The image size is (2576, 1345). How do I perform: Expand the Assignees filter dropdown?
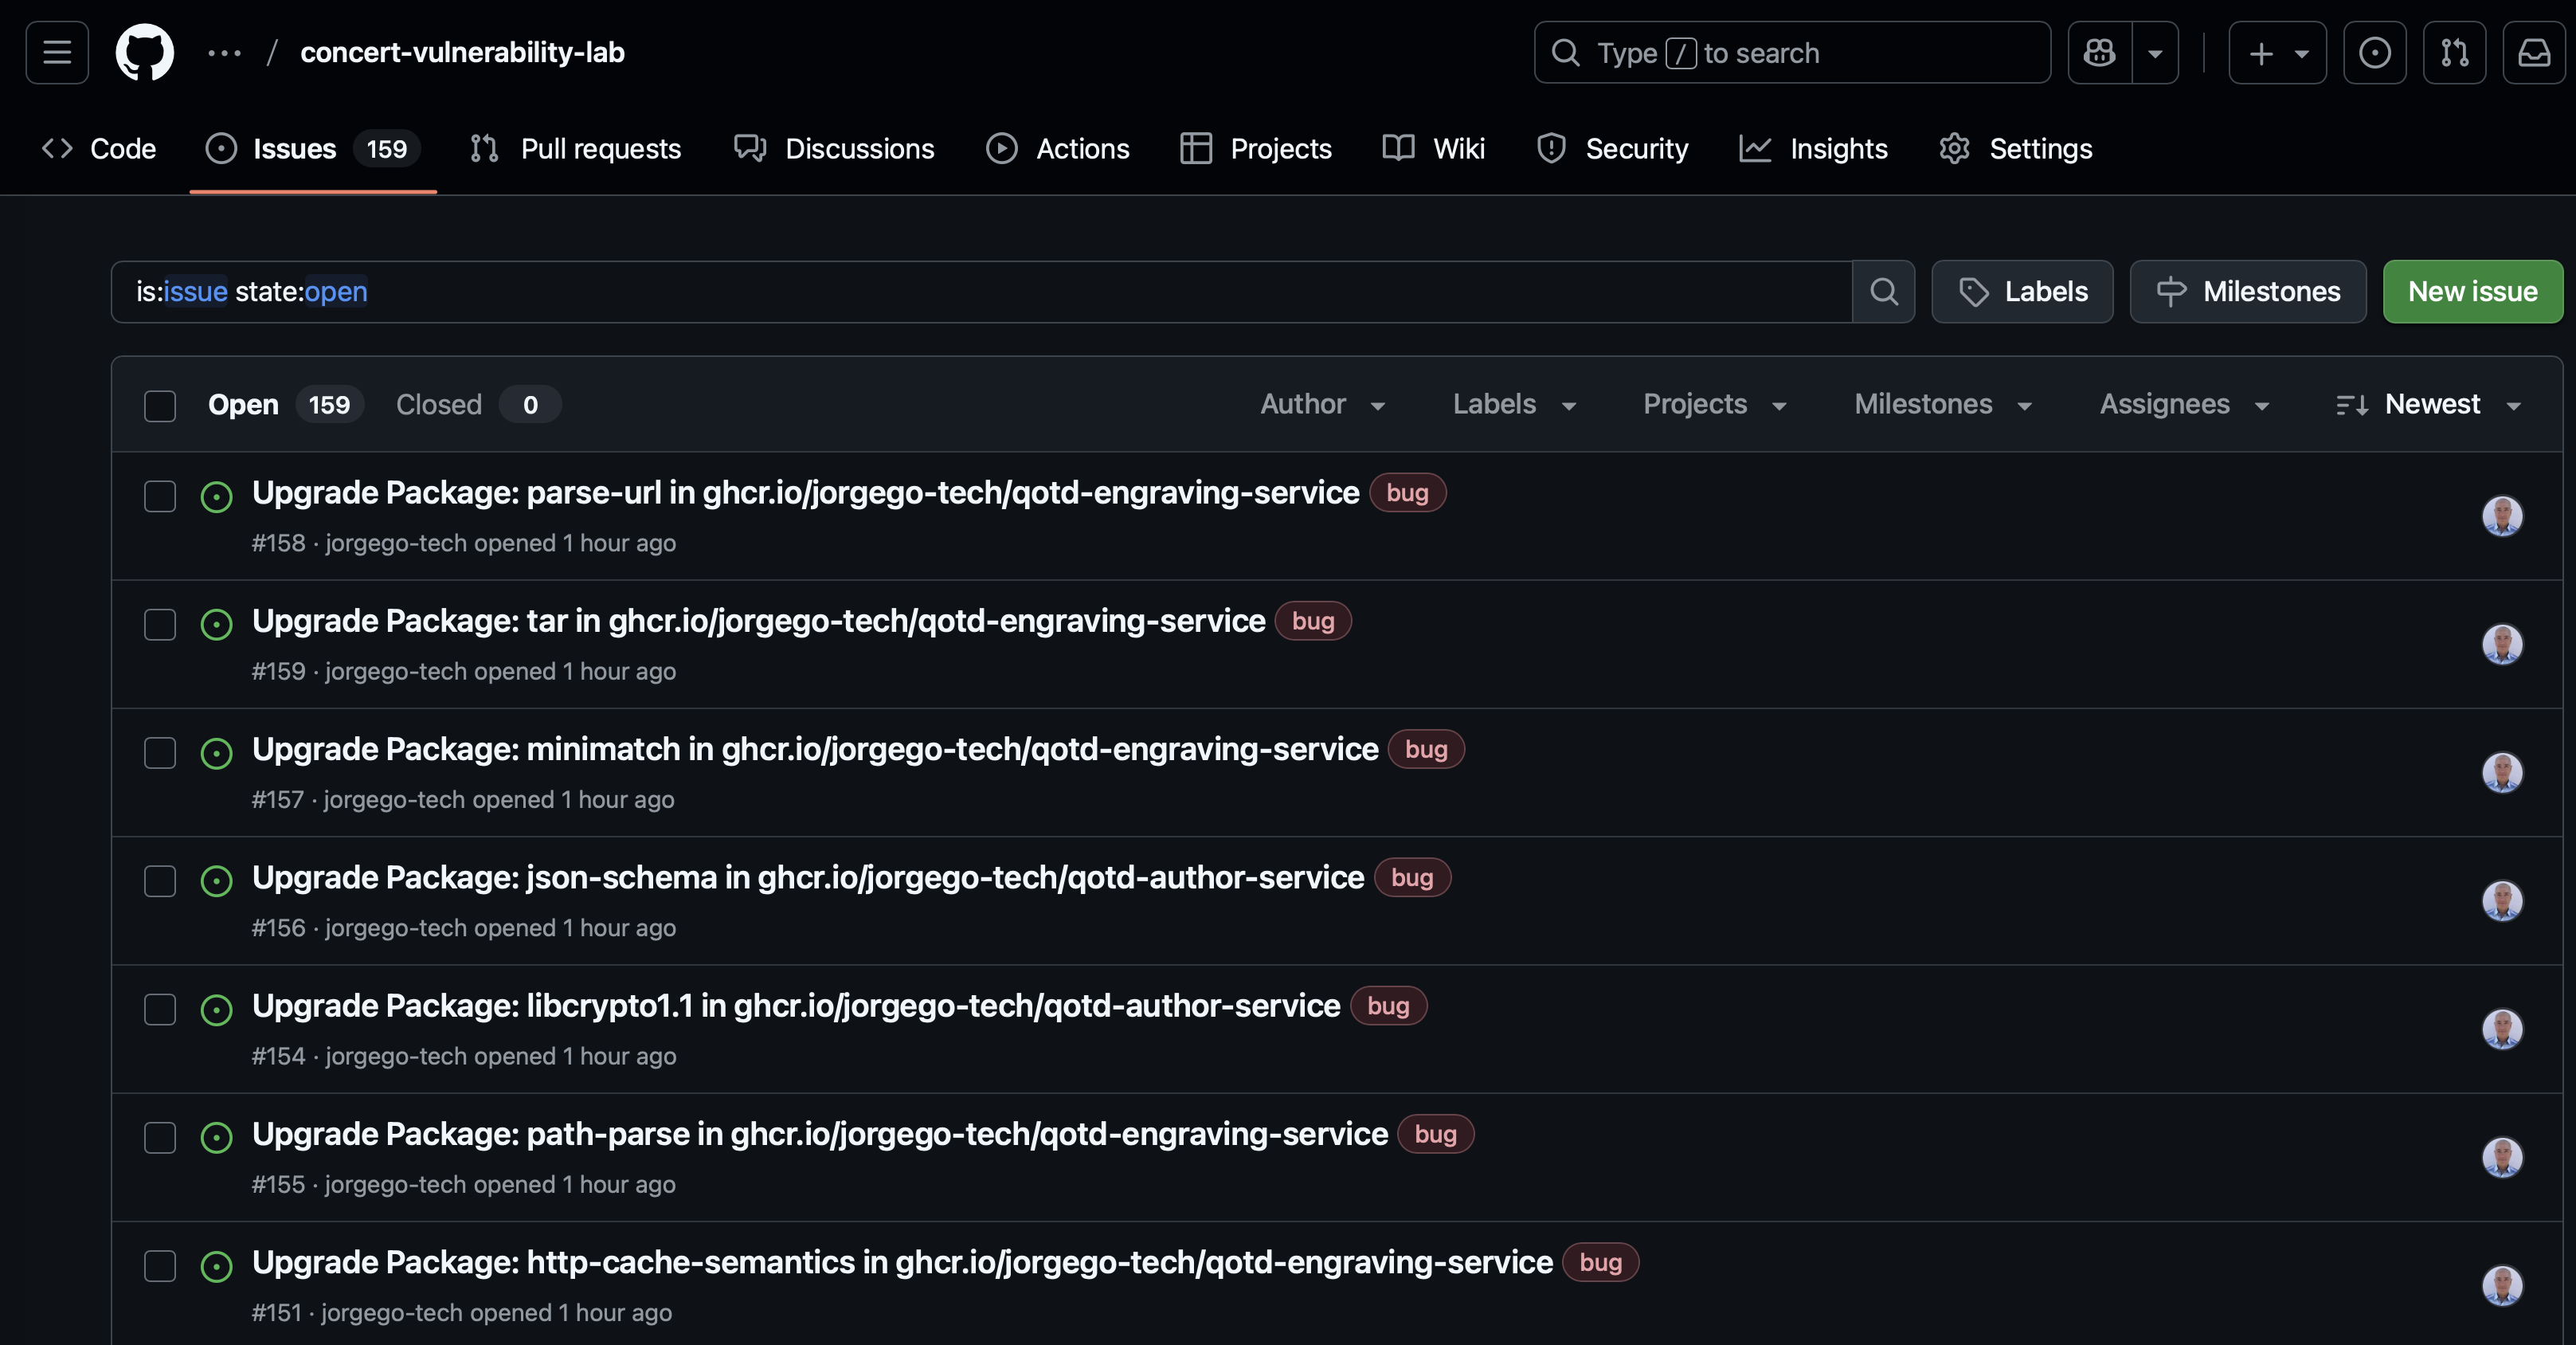coord(2184,404)
